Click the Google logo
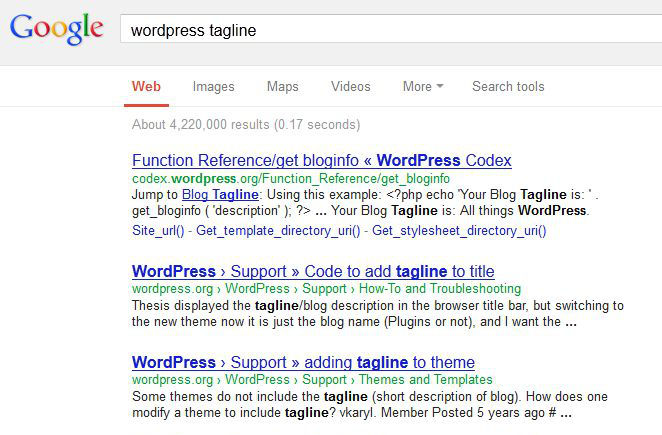This screenshot has height=435, width=662. click(x=57, y=29)
